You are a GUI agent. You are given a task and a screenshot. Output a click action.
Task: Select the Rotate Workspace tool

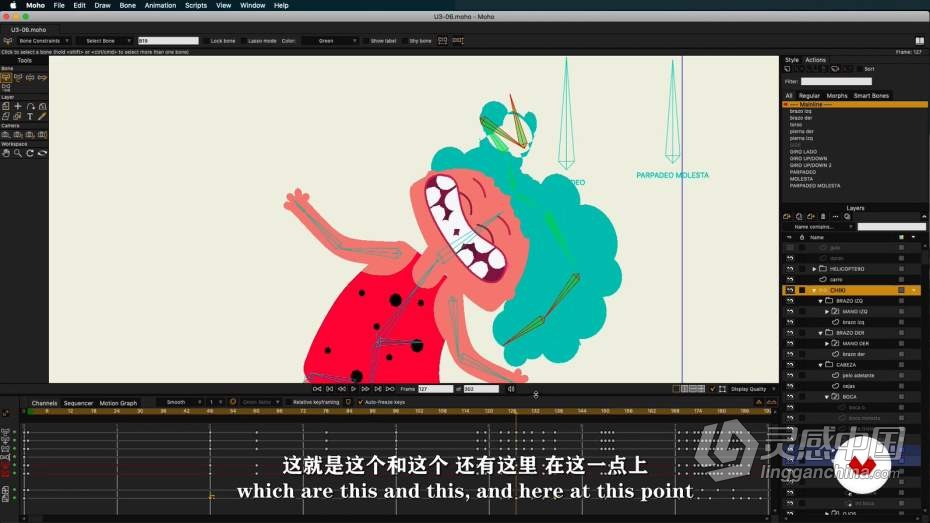[30, 153]
